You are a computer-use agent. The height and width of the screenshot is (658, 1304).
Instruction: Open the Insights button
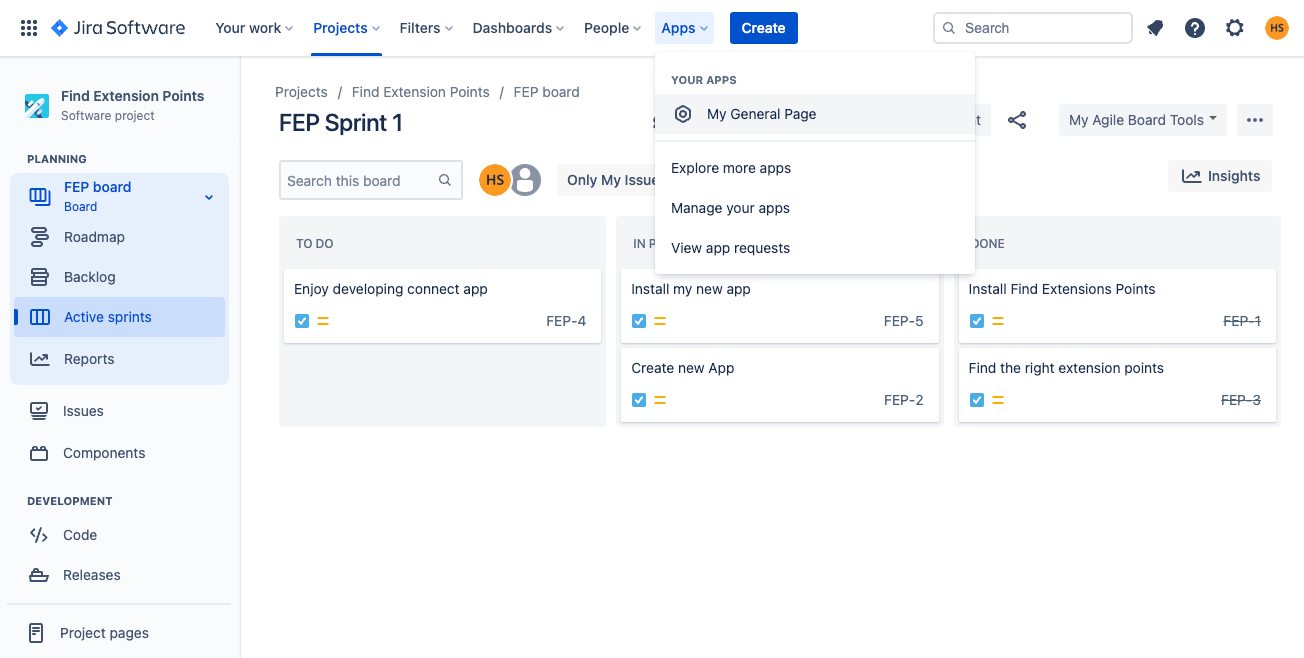[x=1220, y=176]
